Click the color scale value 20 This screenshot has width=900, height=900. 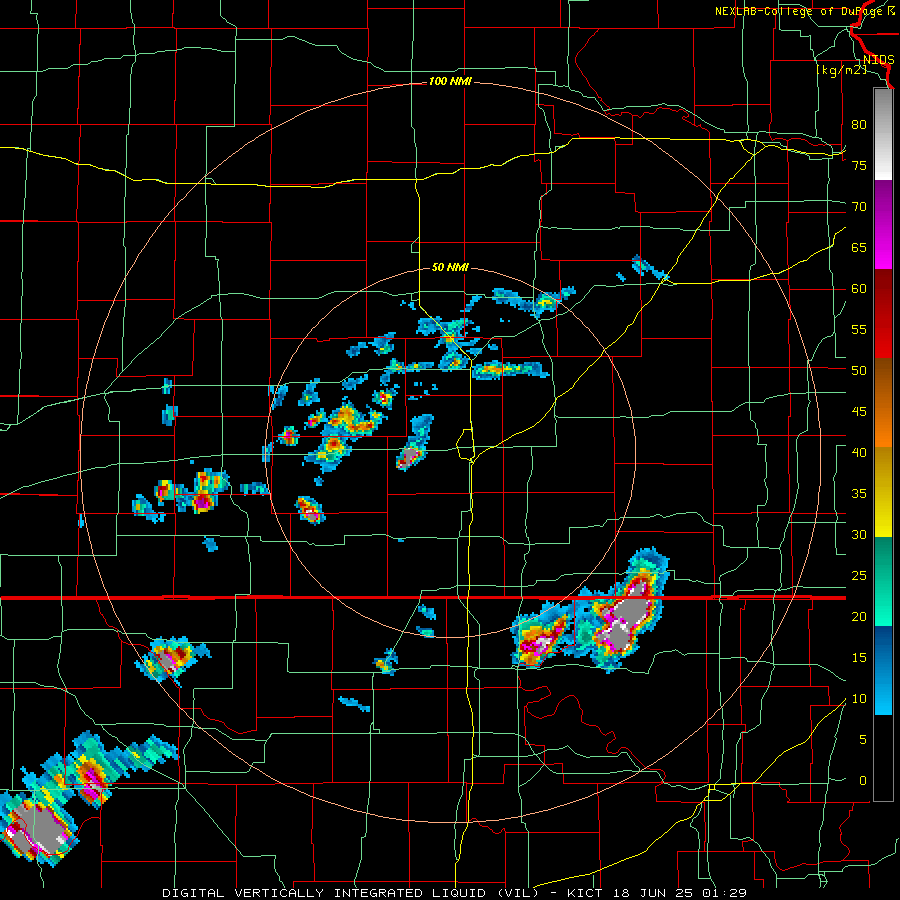859,616
